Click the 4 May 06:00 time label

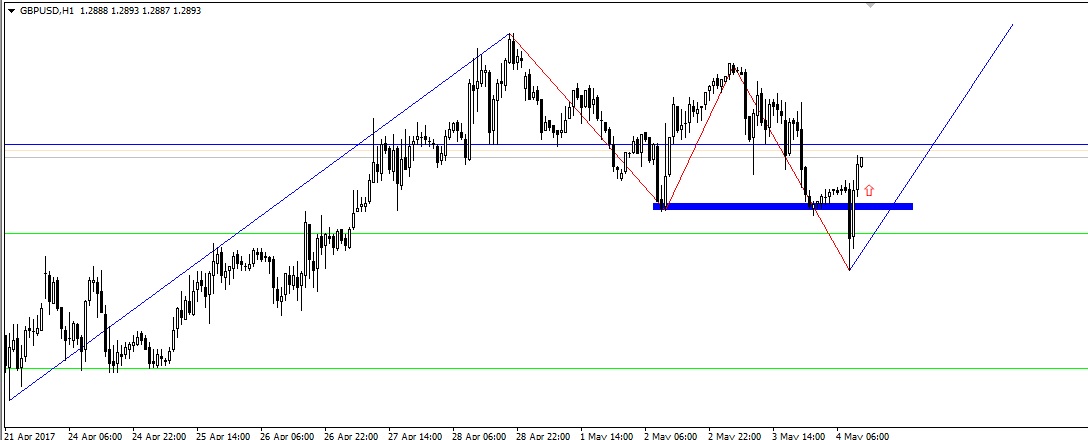point(862,435)
